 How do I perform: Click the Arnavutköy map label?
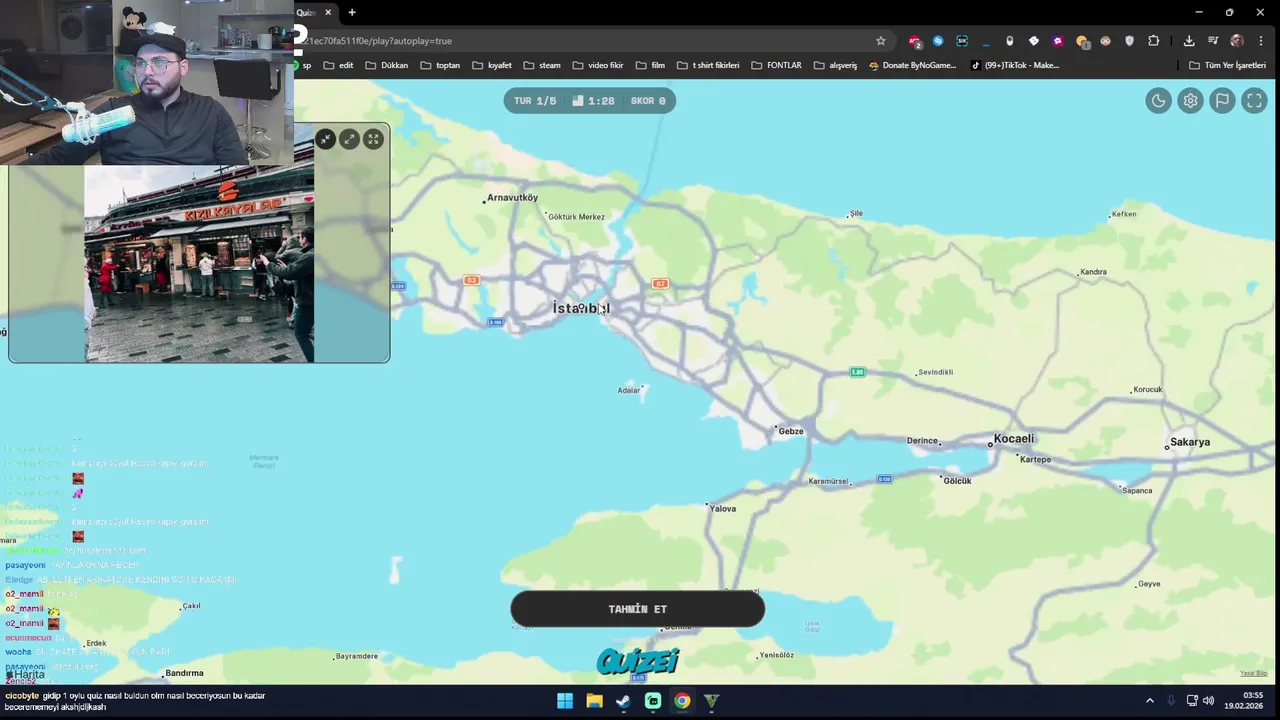(x=512, y=198)
